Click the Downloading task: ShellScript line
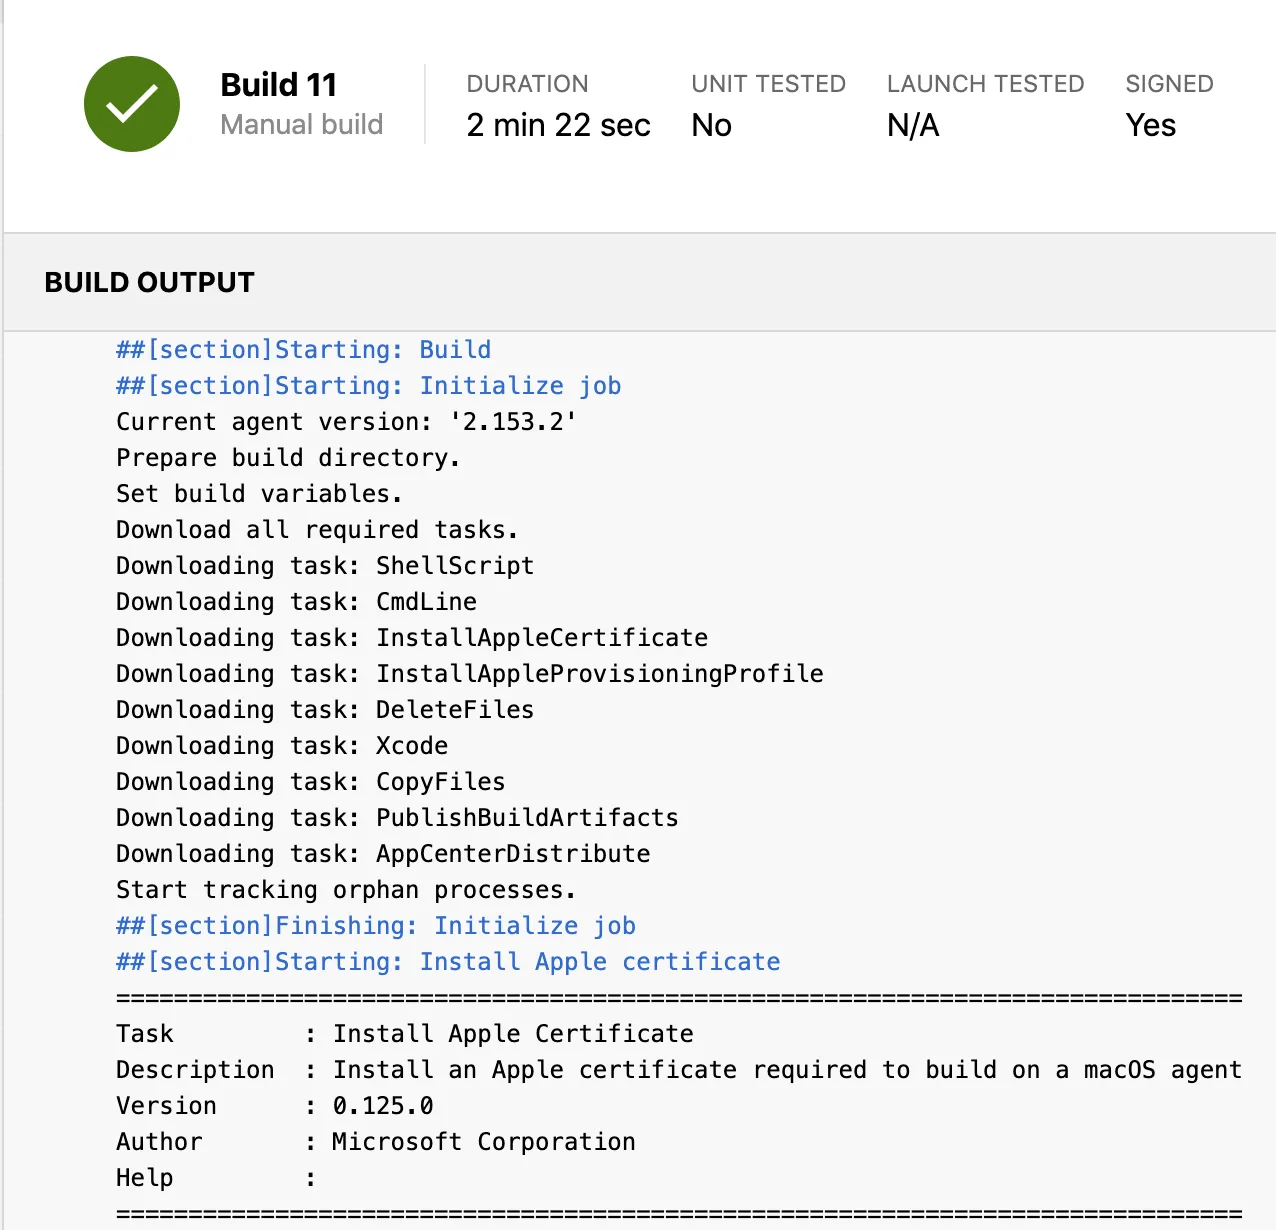The width and height of the screenshot is (1276, 1230). pyautogui.click(x=325, y=566)
